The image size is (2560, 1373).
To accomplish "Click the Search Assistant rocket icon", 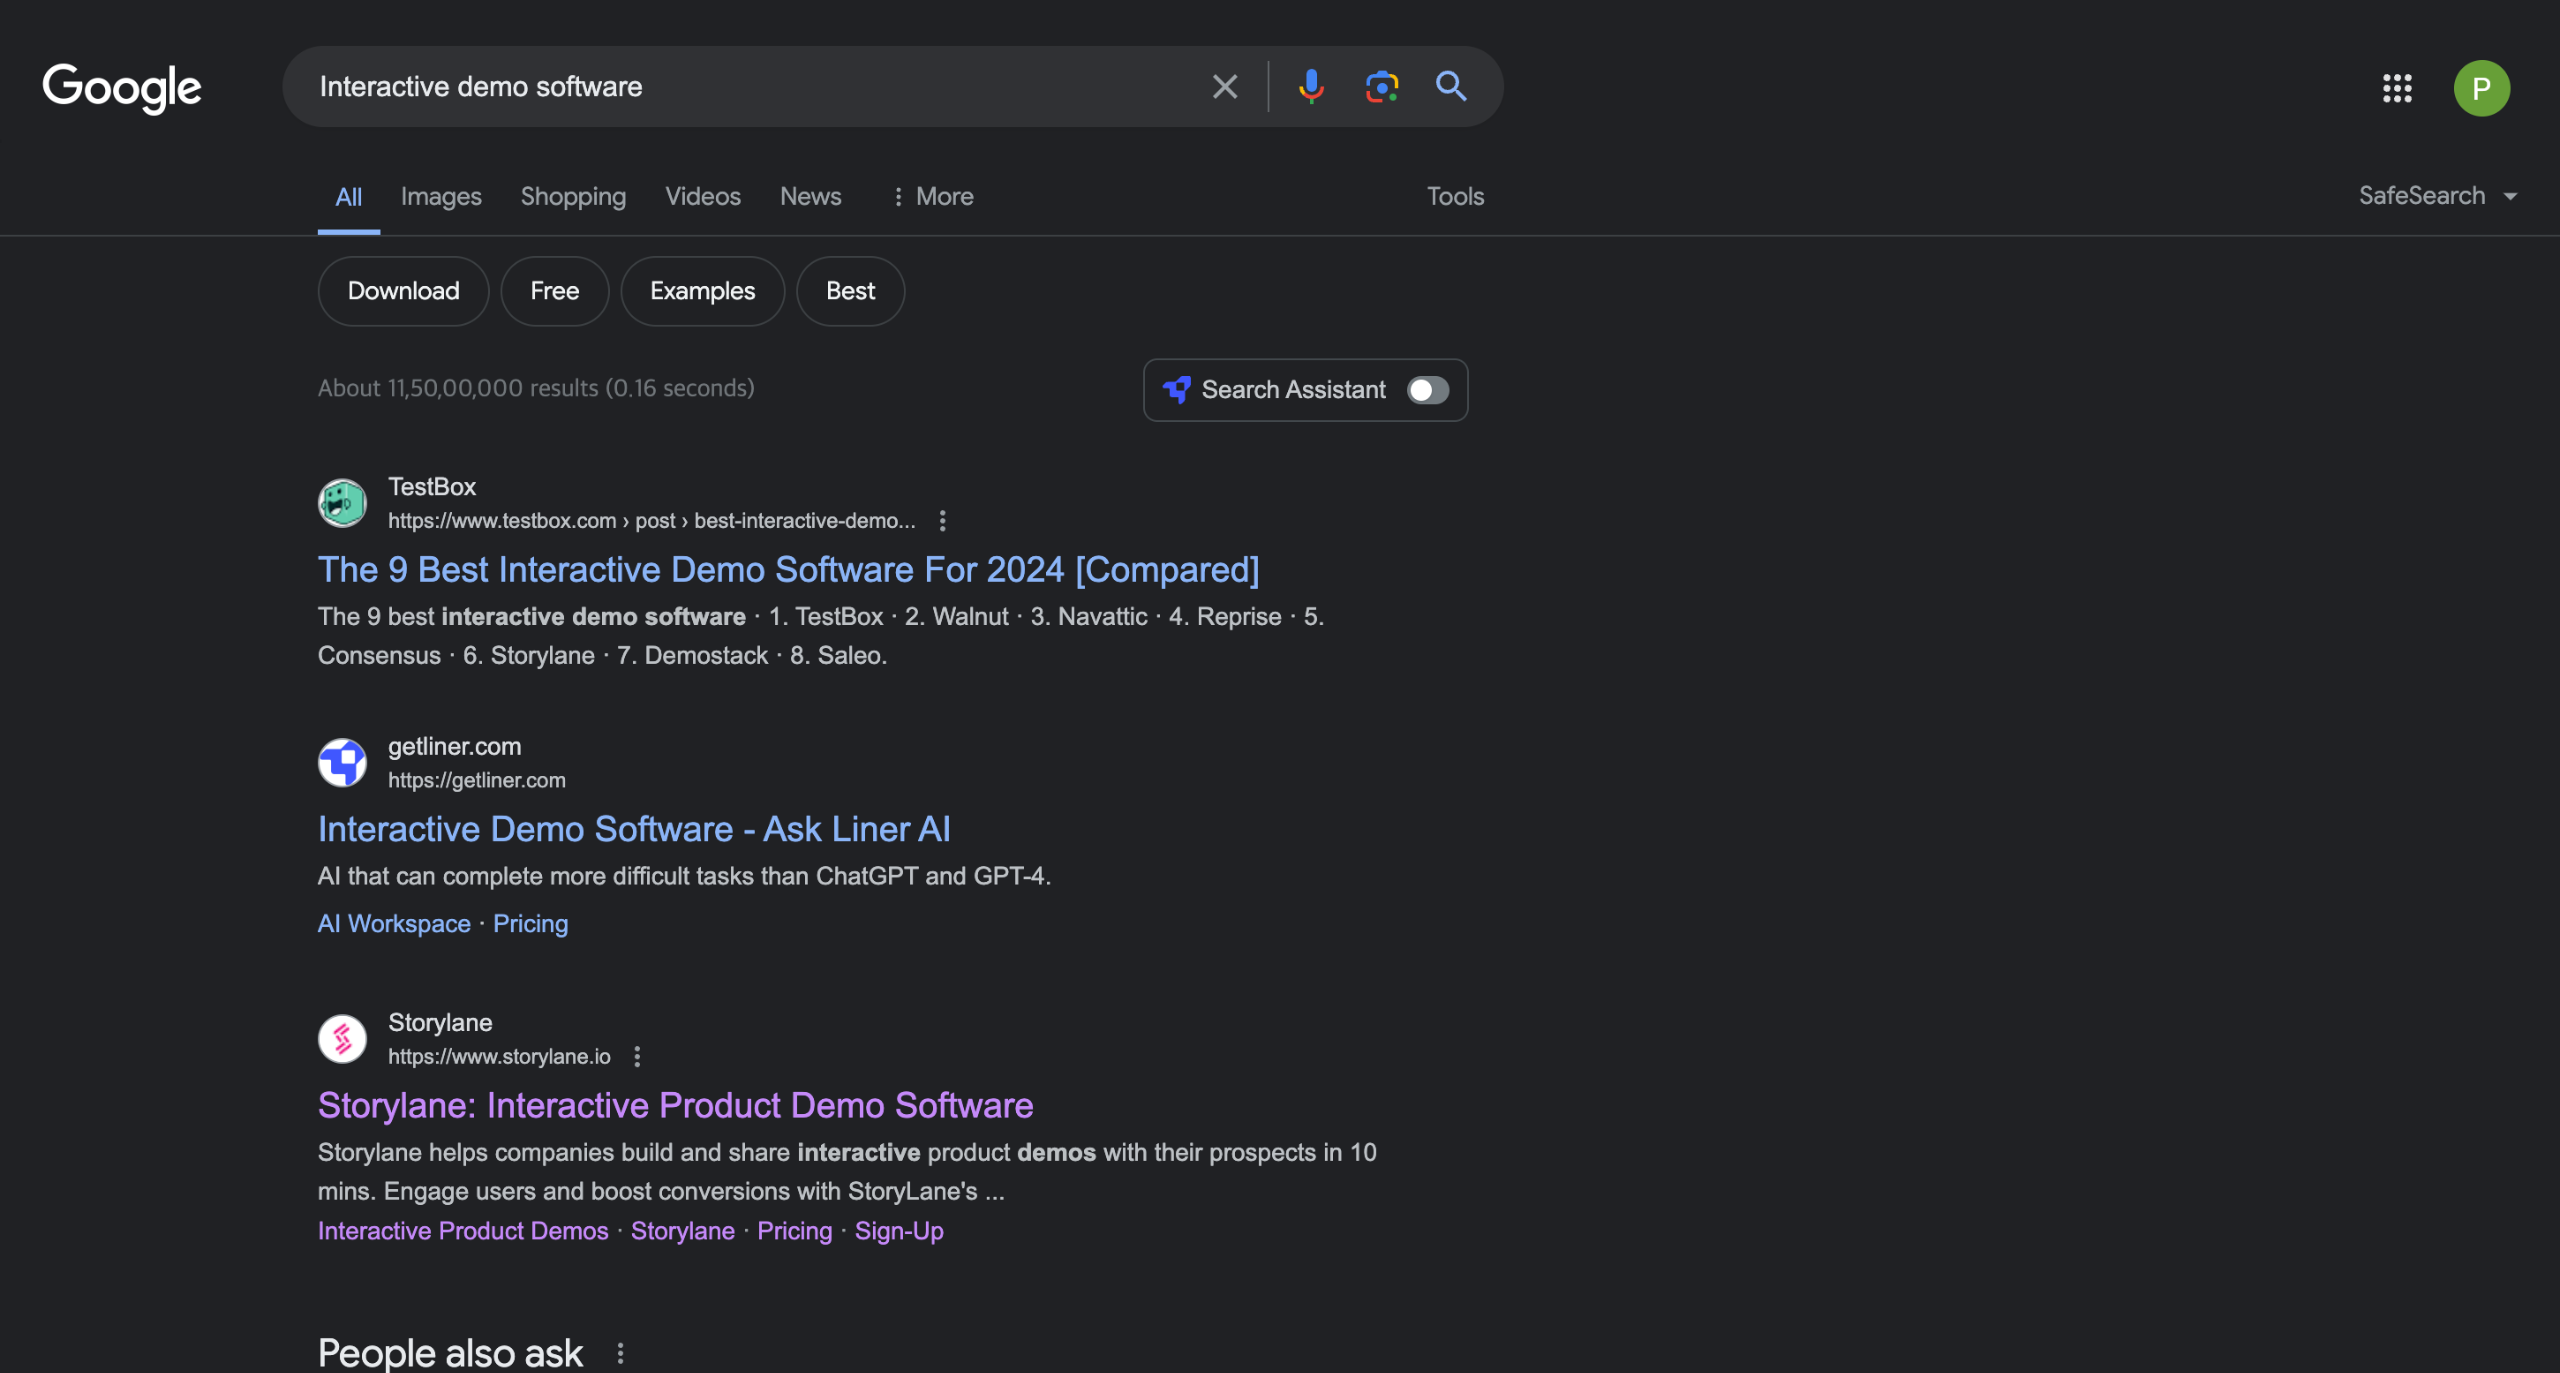I will click(x=1177, y=390).
